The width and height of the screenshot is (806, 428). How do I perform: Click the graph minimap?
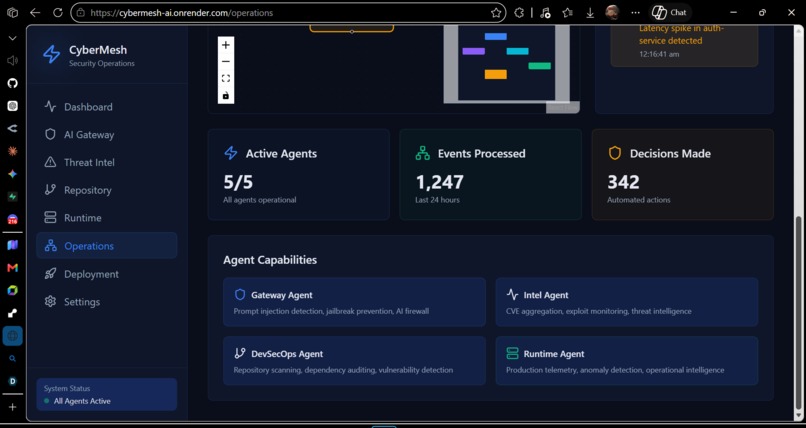coord(506,64)
